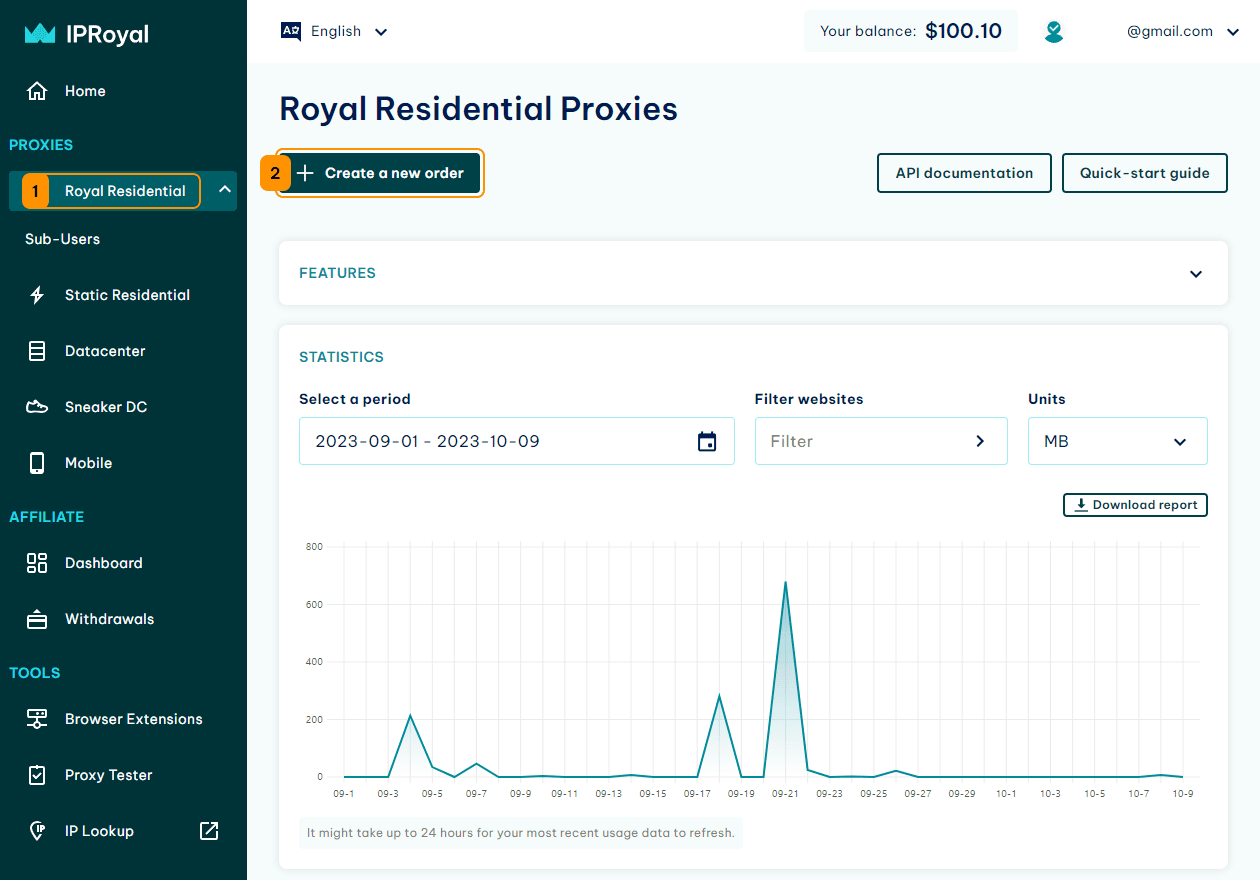Image resolution: width=1260 pixels, height=880 pixels.
Task: Click the balance $100.10 display
Action: tap(911, 31)
